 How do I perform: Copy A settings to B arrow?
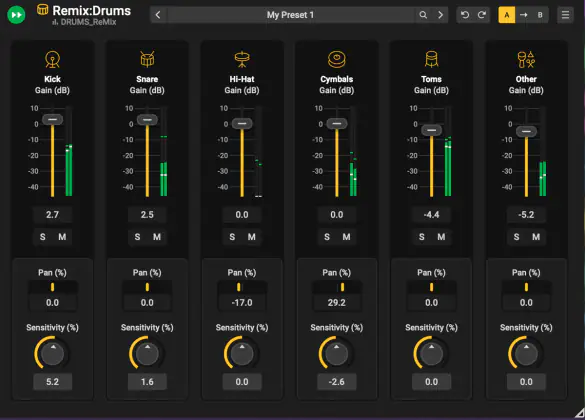523,15
